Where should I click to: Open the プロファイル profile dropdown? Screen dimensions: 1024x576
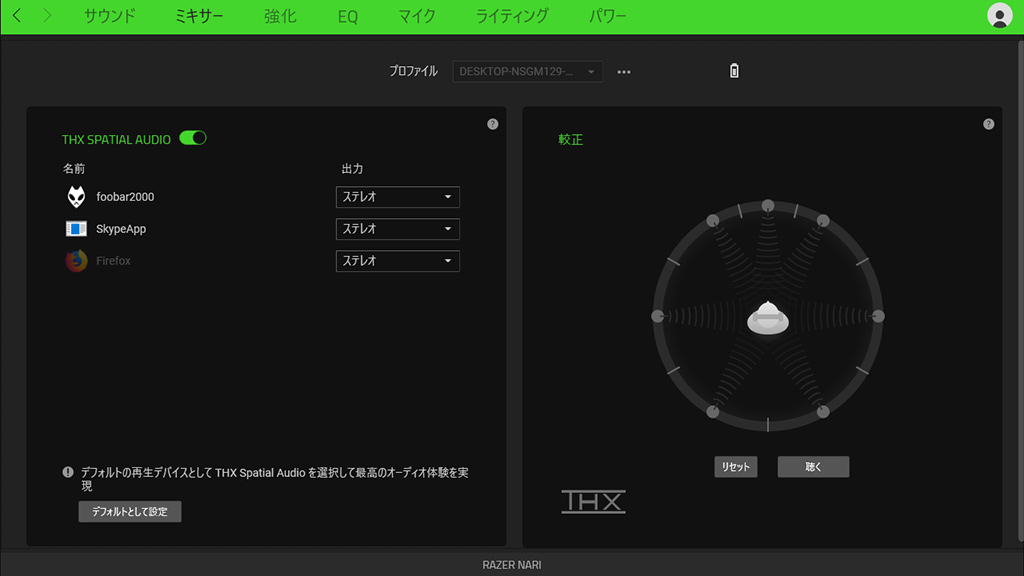click(527, 71)
